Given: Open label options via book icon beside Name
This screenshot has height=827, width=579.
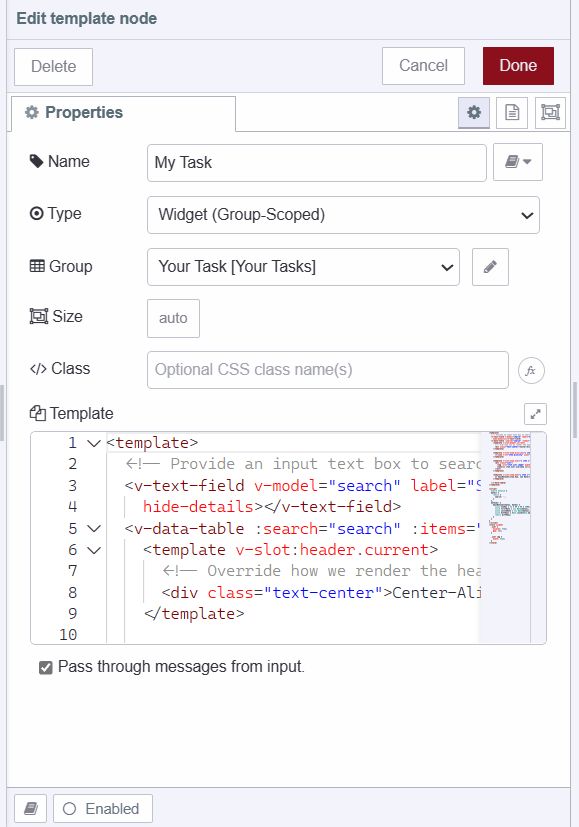Looking at the screenshot, I should pos(517,161).
